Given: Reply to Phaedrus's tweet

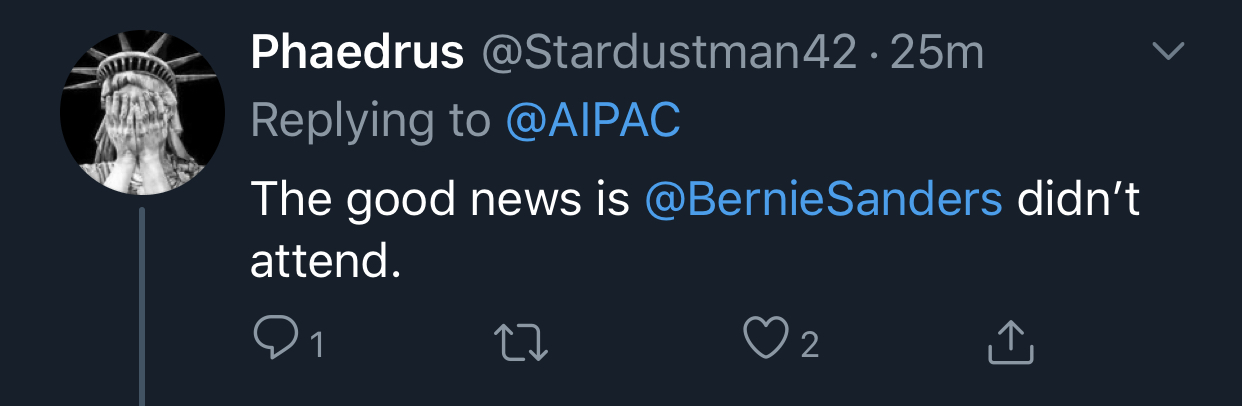Looking at the screenshot, I should click(x=271, y=342).
